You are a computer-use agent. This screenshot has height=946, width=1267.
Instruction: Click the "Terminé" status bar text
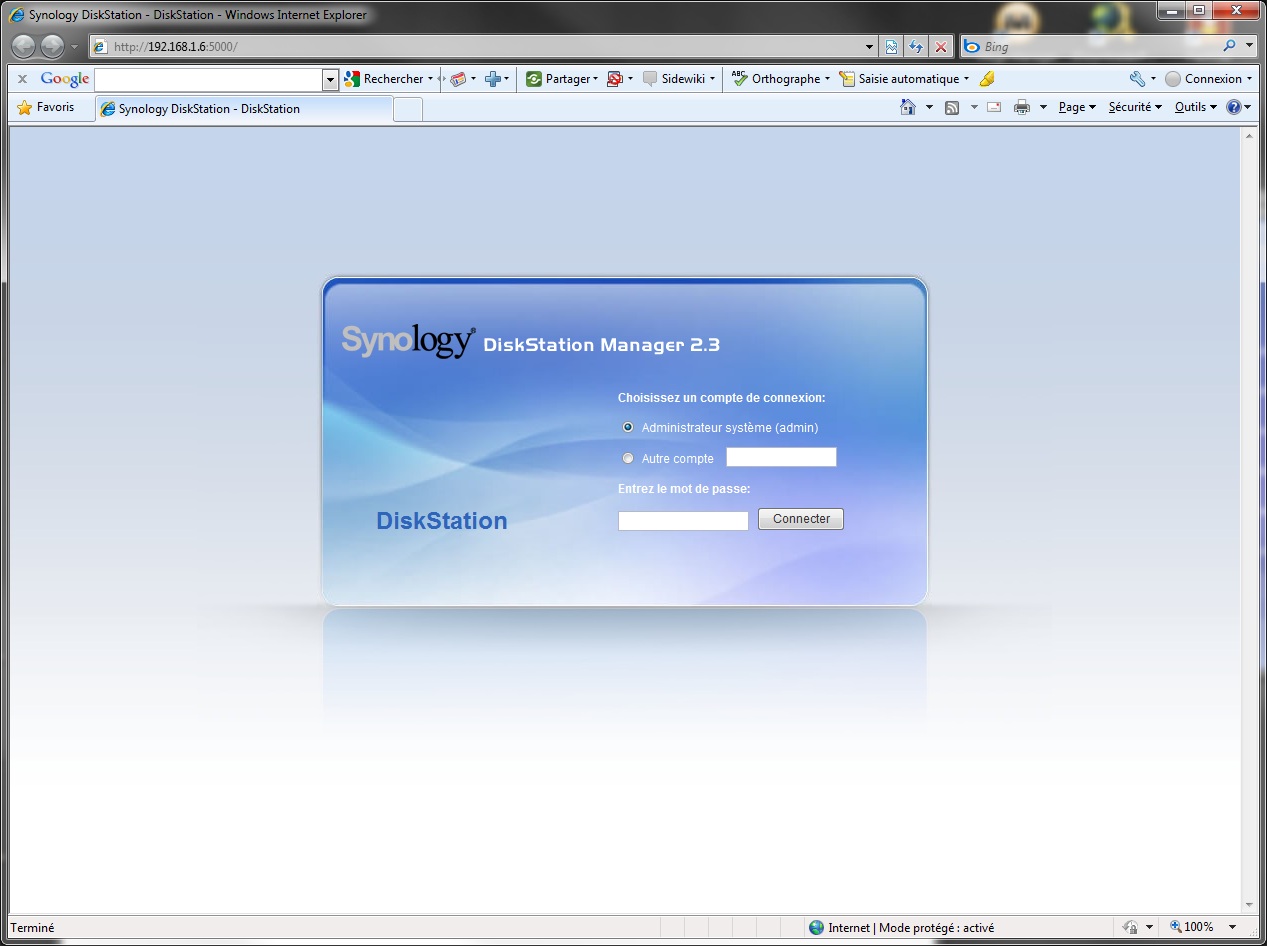click(x=32, y=928)
